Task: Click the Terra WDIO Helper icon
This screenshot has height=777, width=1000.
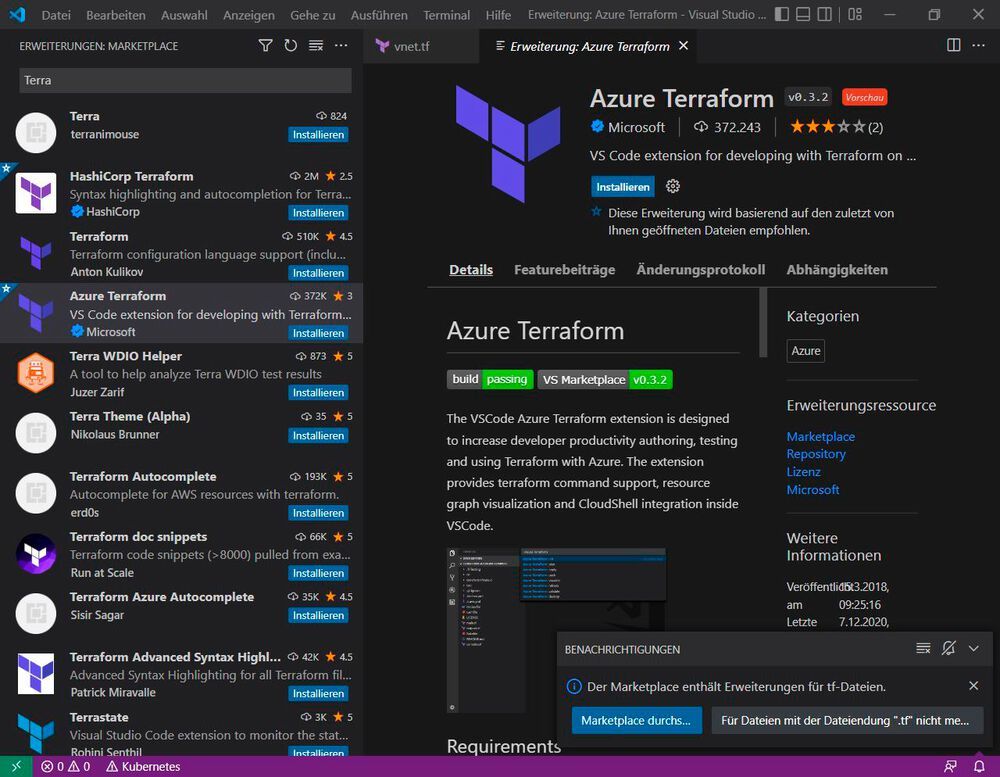Action: pyautogui.click(x=36, y=373)
